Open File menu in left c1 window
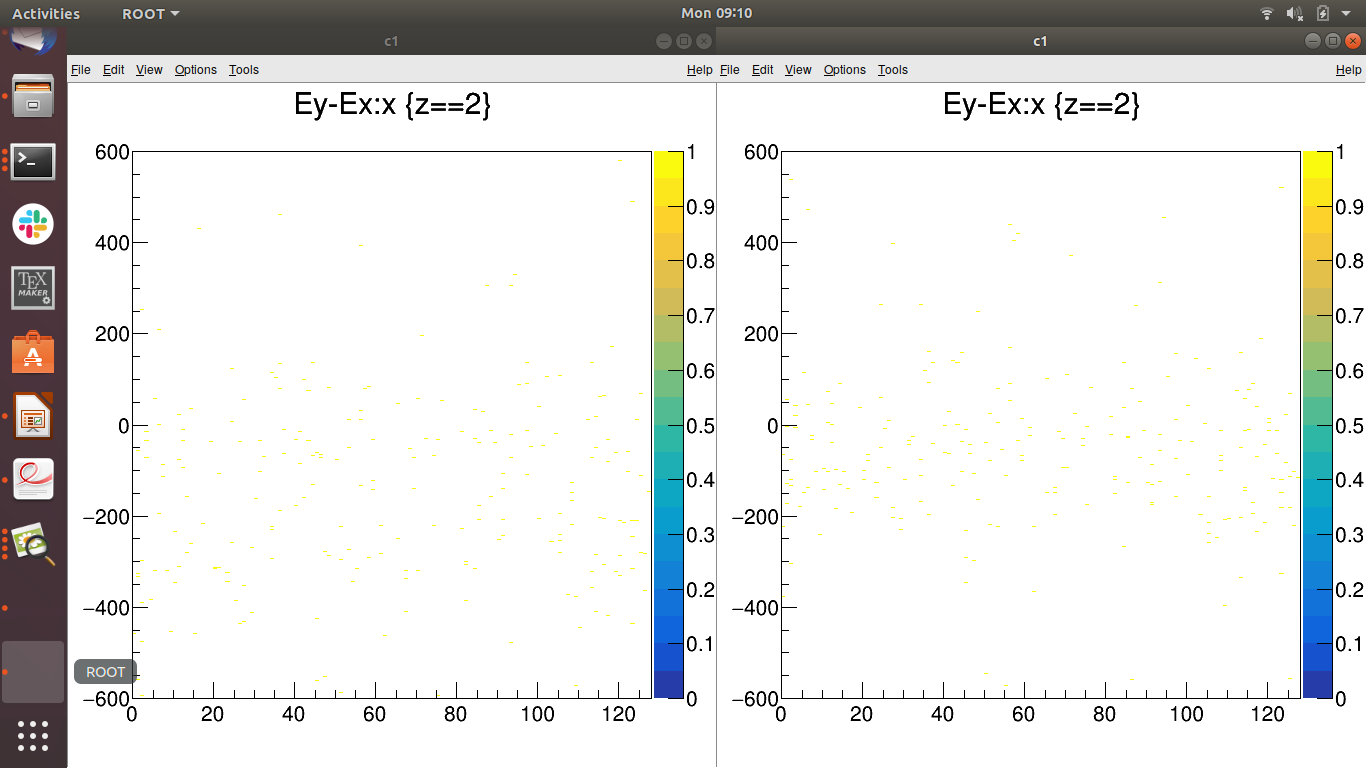Screen dimensions: 1366x768 (x=81, y=69)
